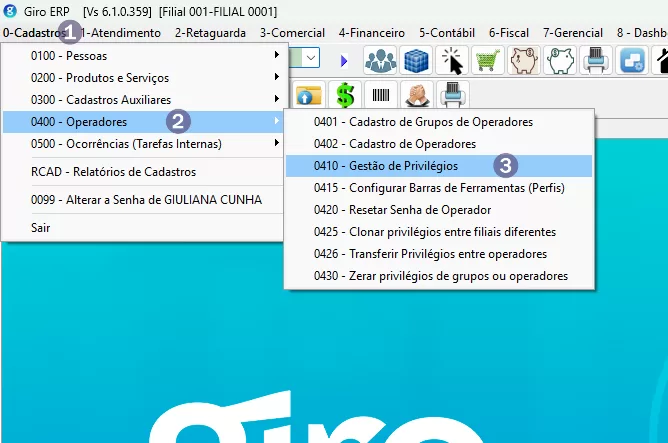Image resolution: width=668 pixels, height=443 pixels.
Task: Click the people group icon in toolbar
Action: point(380,61)
